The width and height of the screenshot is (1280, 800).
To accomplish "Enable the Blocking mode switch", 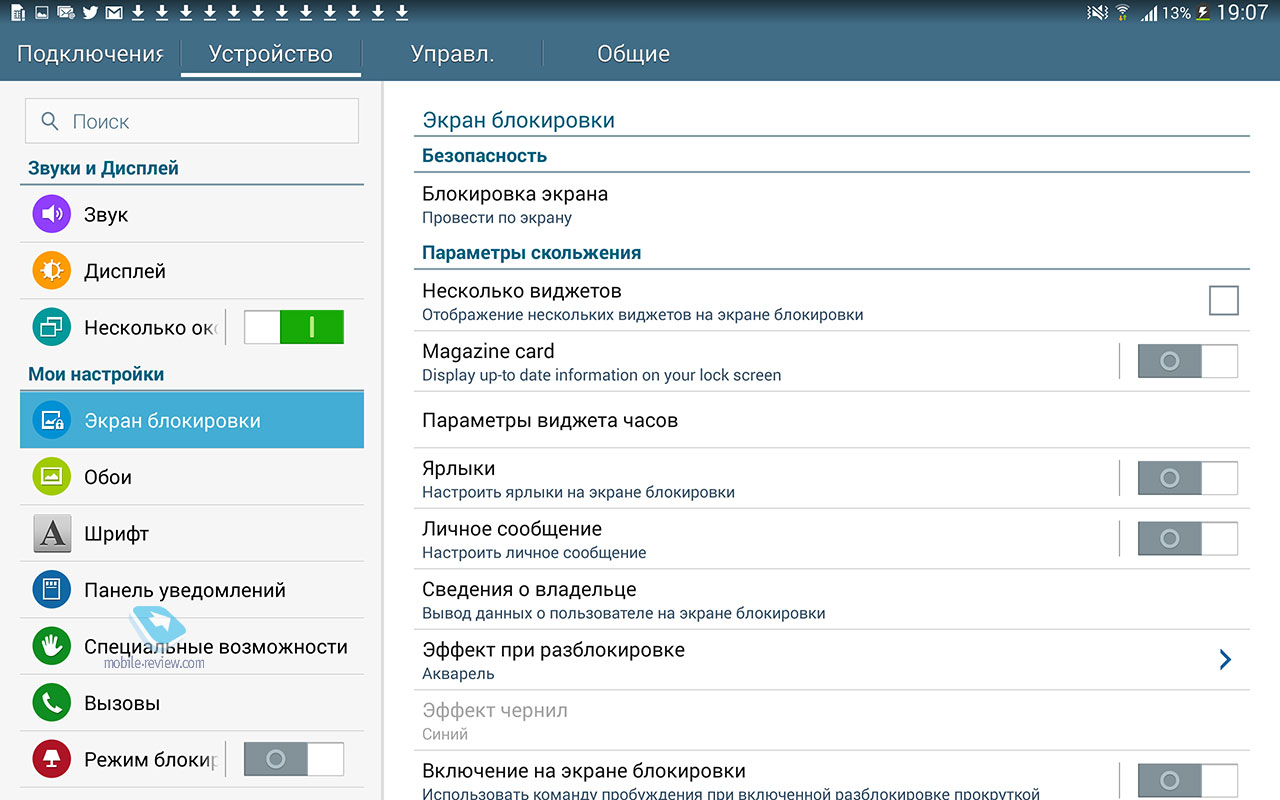I will tap(294, 759).
